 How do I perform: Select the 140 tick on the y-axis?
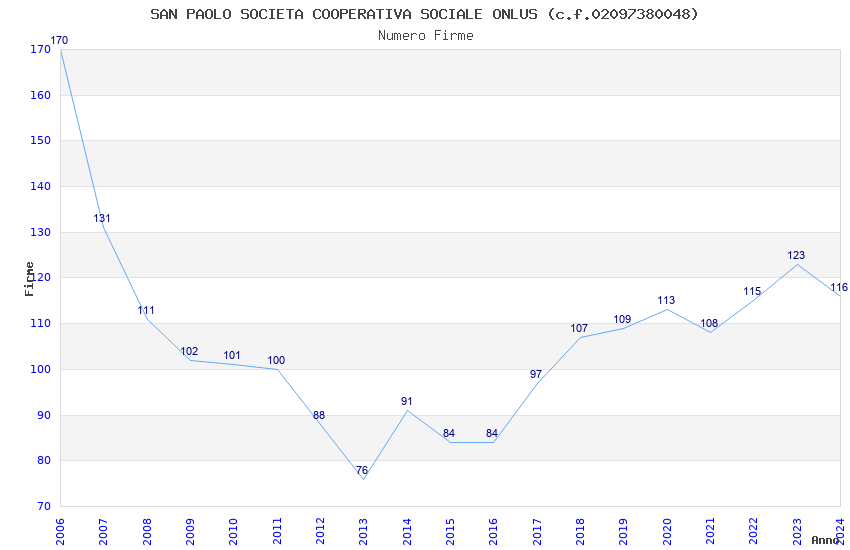[41, 186]
